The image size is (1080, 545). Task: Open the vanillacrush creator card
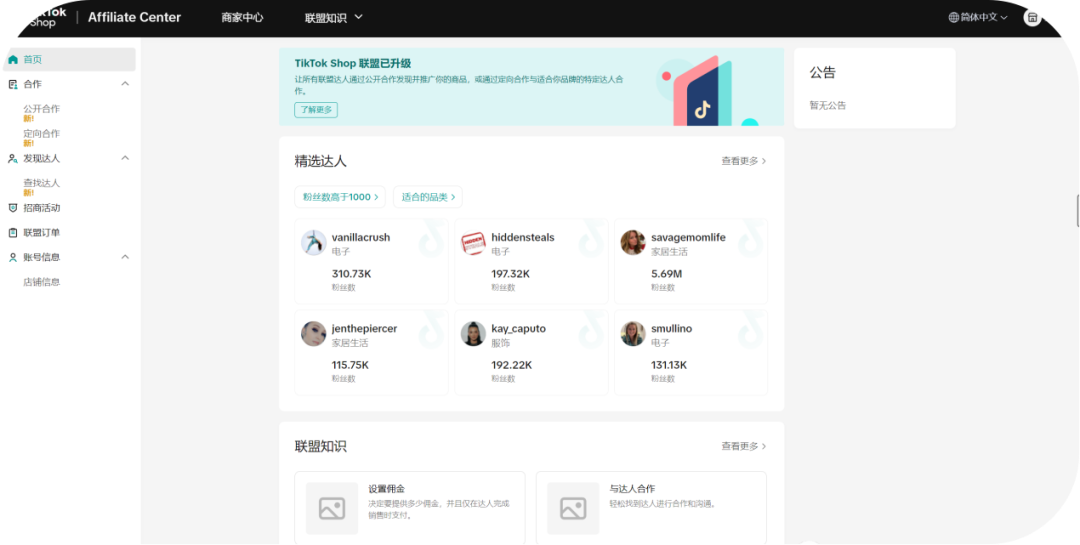pyautogui.click(x=371, y=261)
